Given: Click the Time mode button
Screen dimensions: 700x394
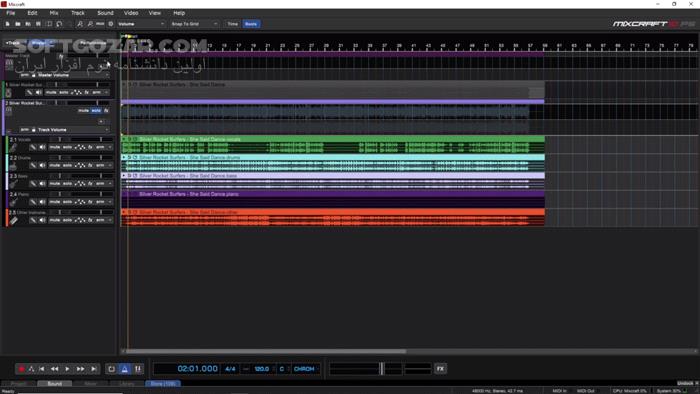Looking at the screenshot, I should point(233,24).
